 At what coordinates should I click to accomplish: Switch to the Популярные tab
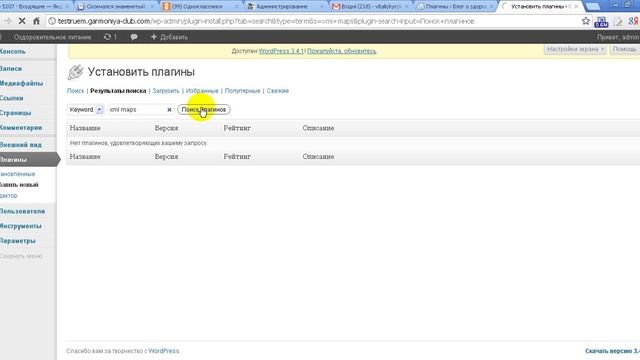[242, 91]
